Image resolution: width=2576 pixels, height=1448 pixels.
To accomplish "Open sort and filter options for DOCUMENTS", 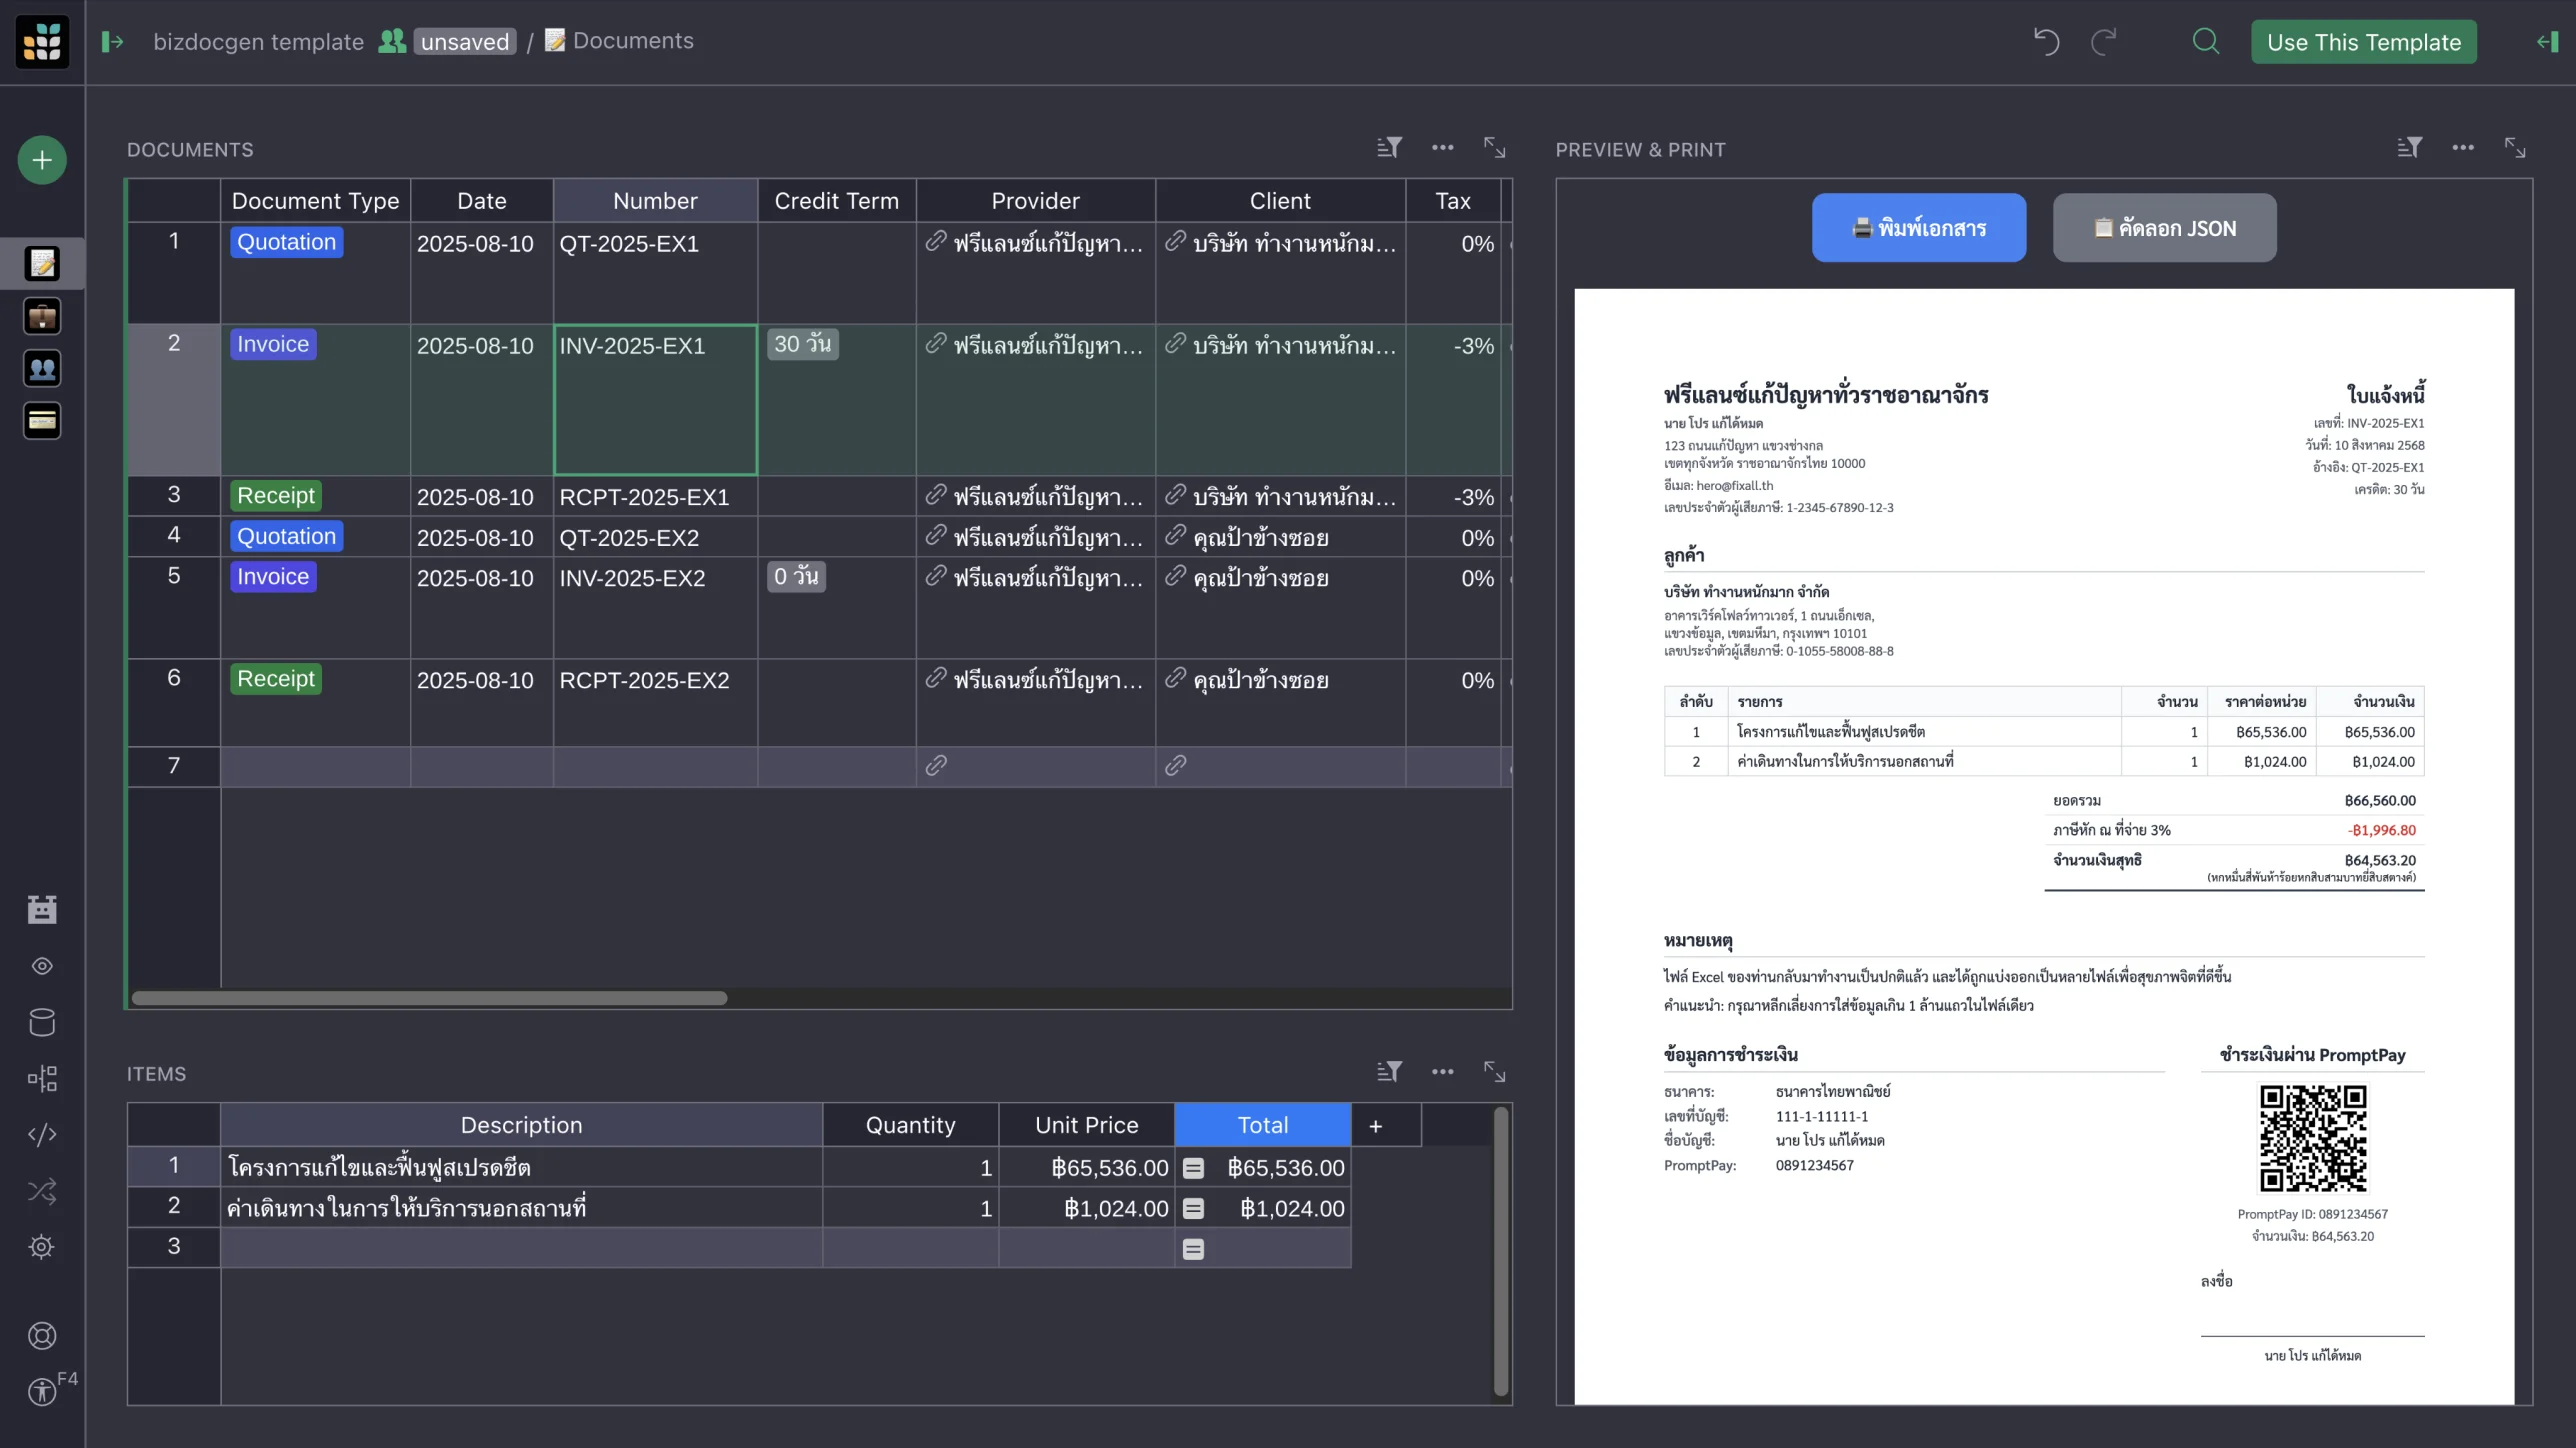I will 1388,147.
